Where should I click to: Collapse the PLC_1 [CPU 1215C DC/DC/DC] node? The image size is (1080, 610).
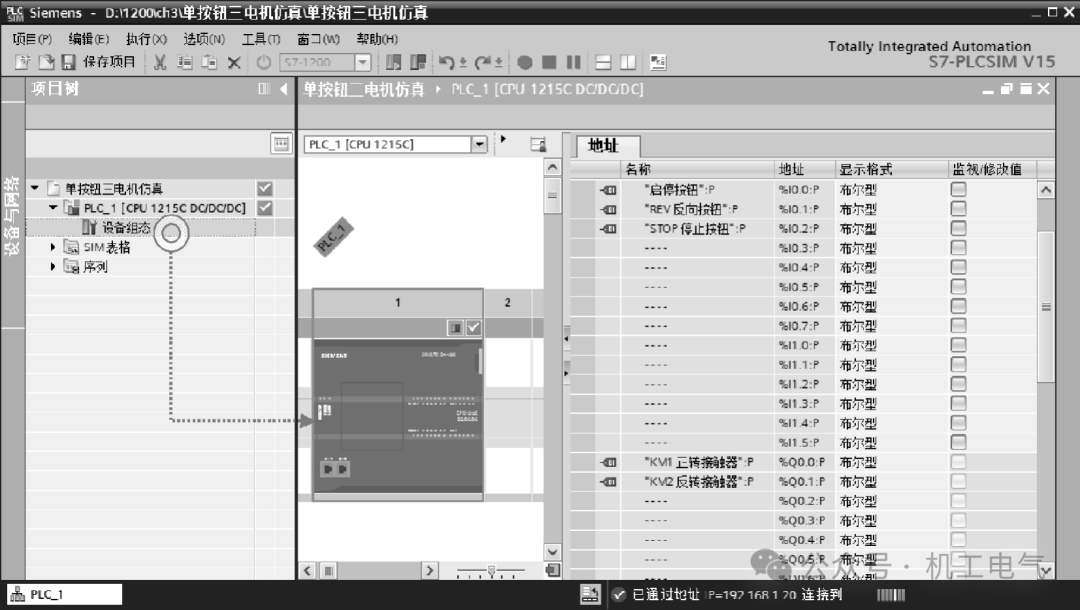click(x=53, y=207)
